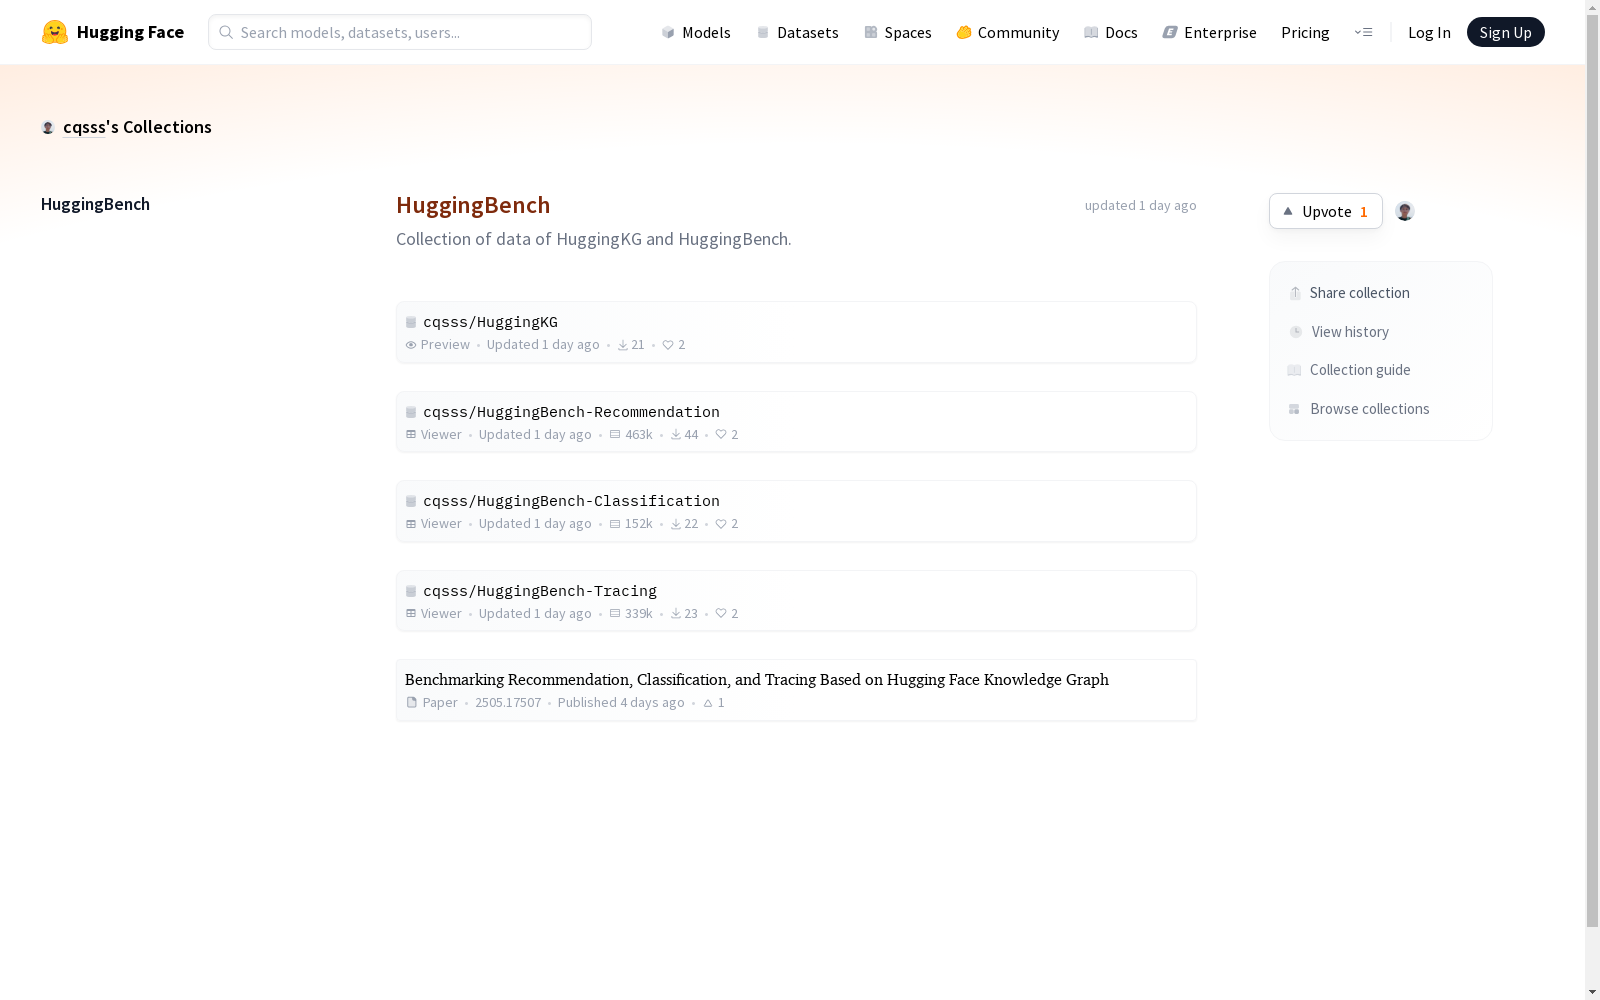Click the scrollbar down arrow
The width and height of the screenshot is (1600, 1000).
pos(1592,992)
